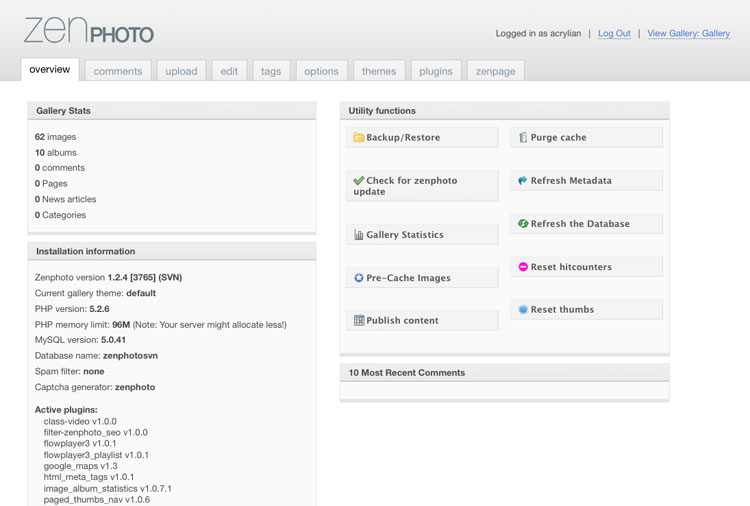
Task: Click the Gallery Stats panel header
Action: pyautogui.click(x=172, y=110)
